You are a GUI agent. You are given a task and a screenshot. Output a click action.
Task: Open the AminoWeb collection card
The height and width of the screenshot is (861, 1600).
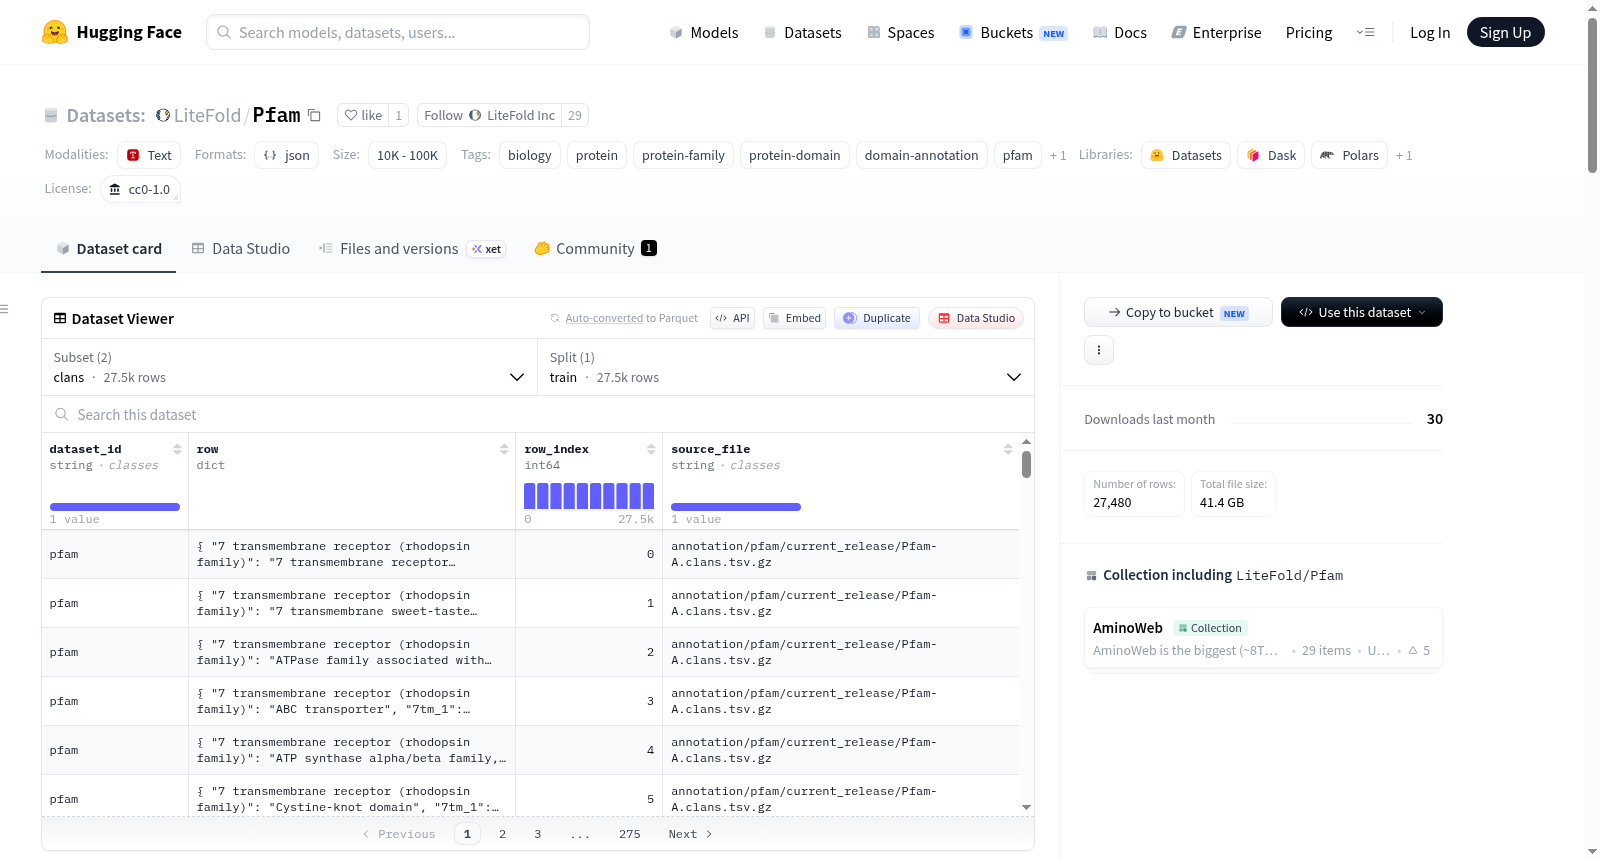coord(1263,639)
